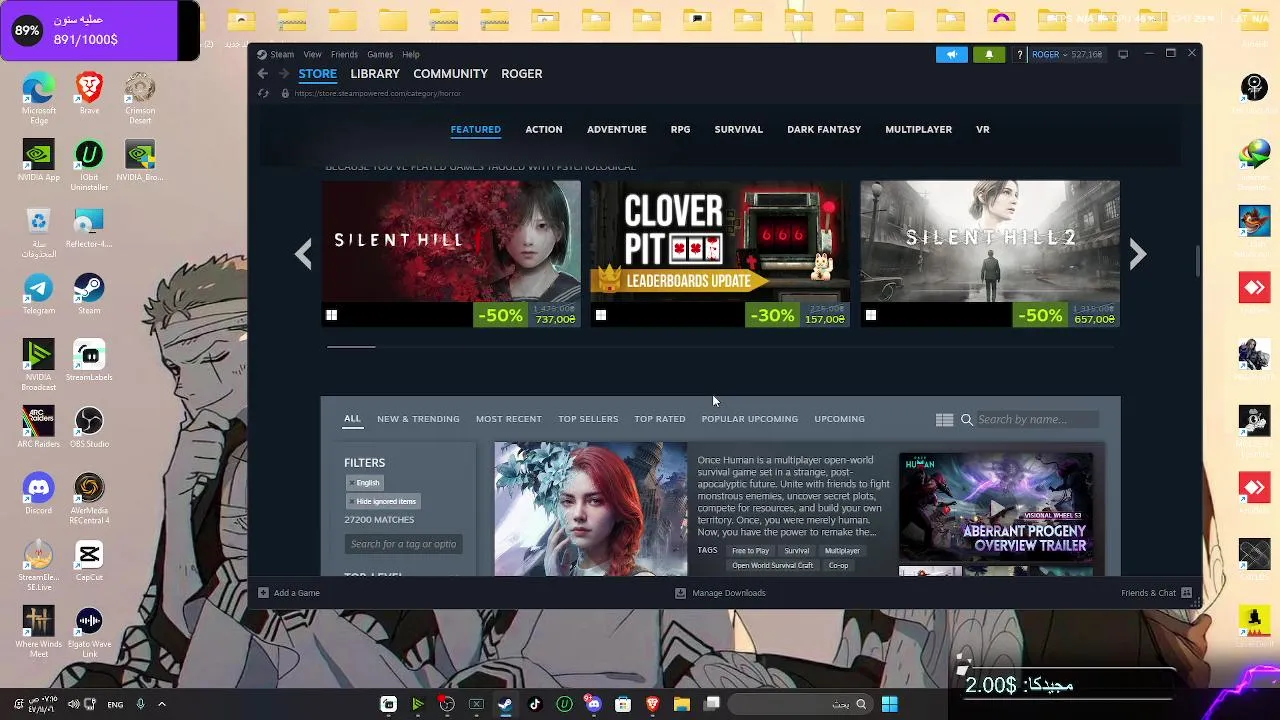Open the ROGER profile section
Screen dimensions: 1280x720
point(522,74)
